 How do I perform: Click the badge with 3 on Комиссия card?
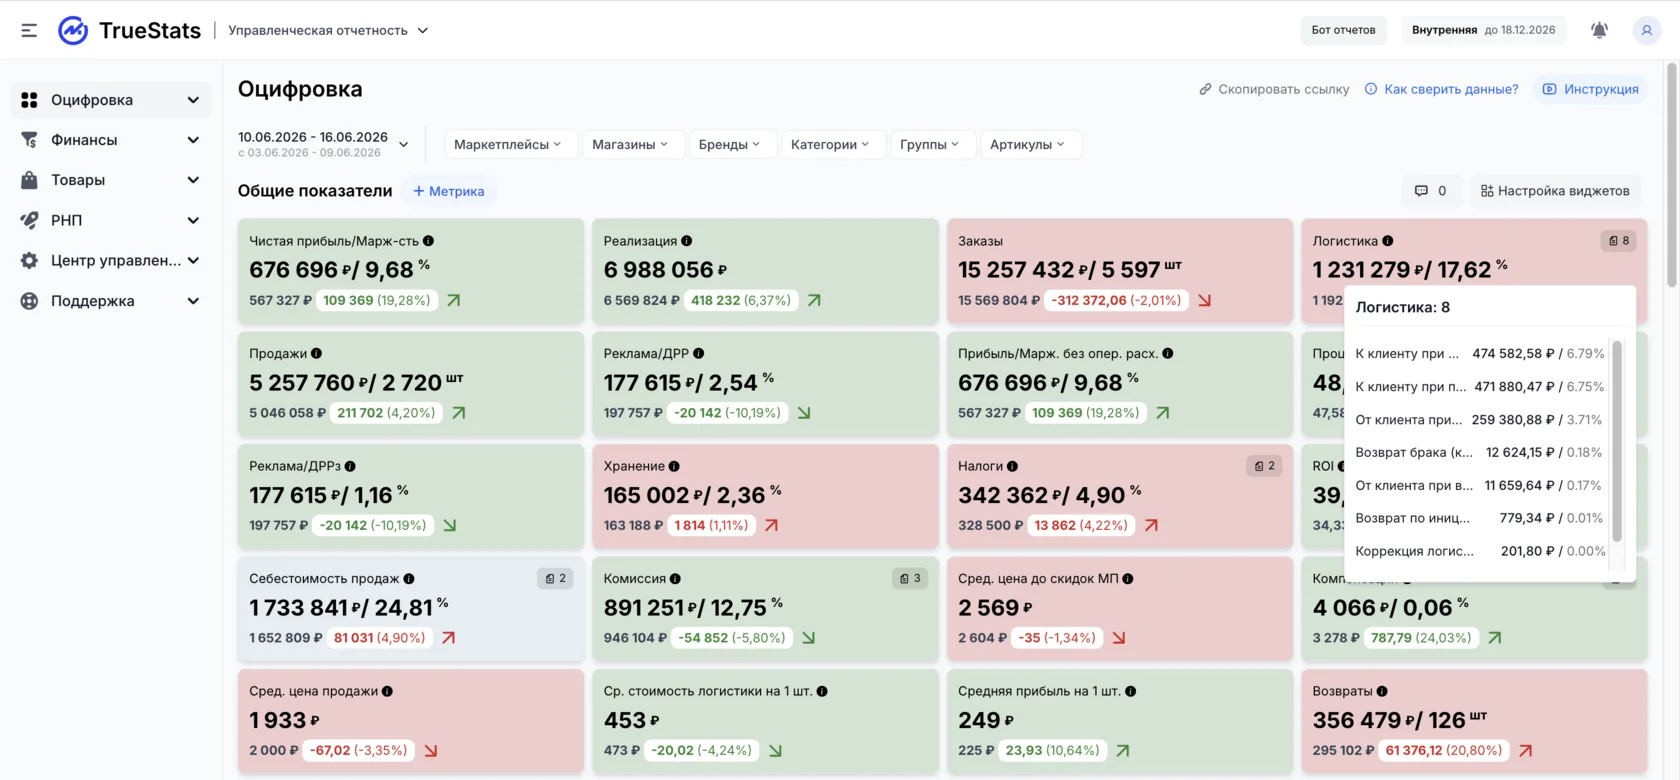(x=910, y=578)
